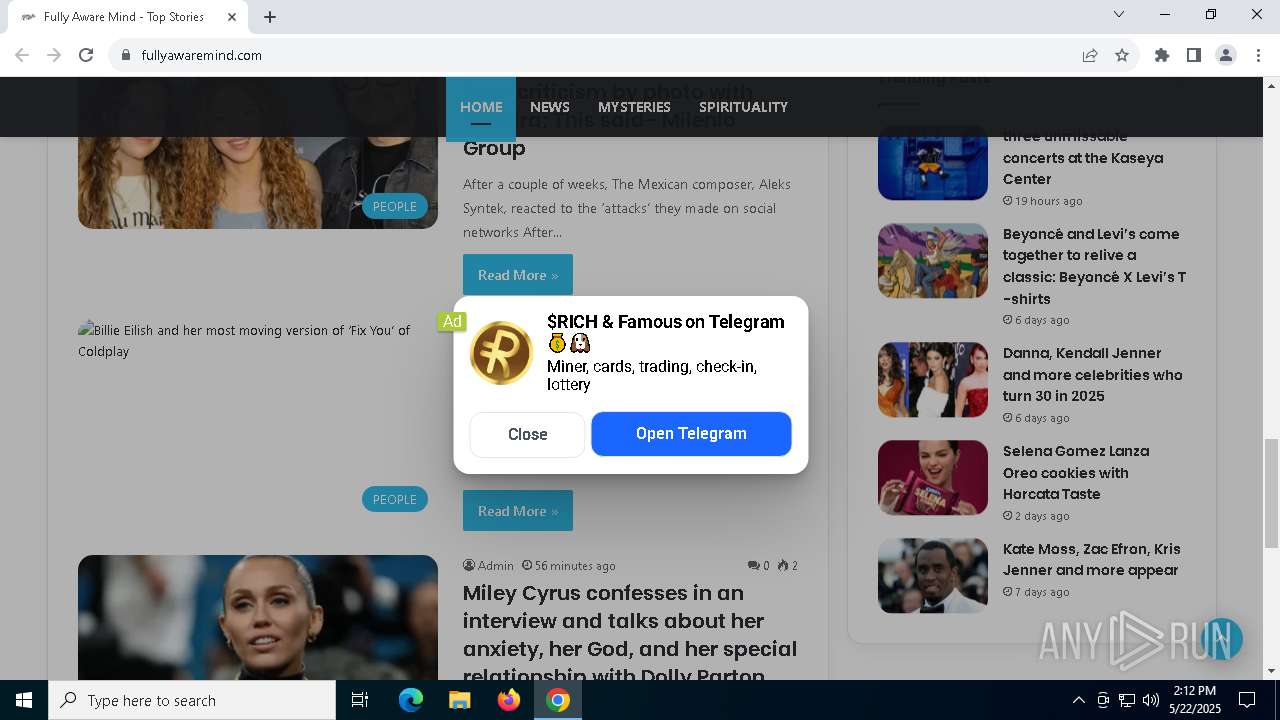Image resolution: width=1280 pixels, height=720 pixels.
Task: Click the volume speaker tray icon
Action: tap(1151, 700)
